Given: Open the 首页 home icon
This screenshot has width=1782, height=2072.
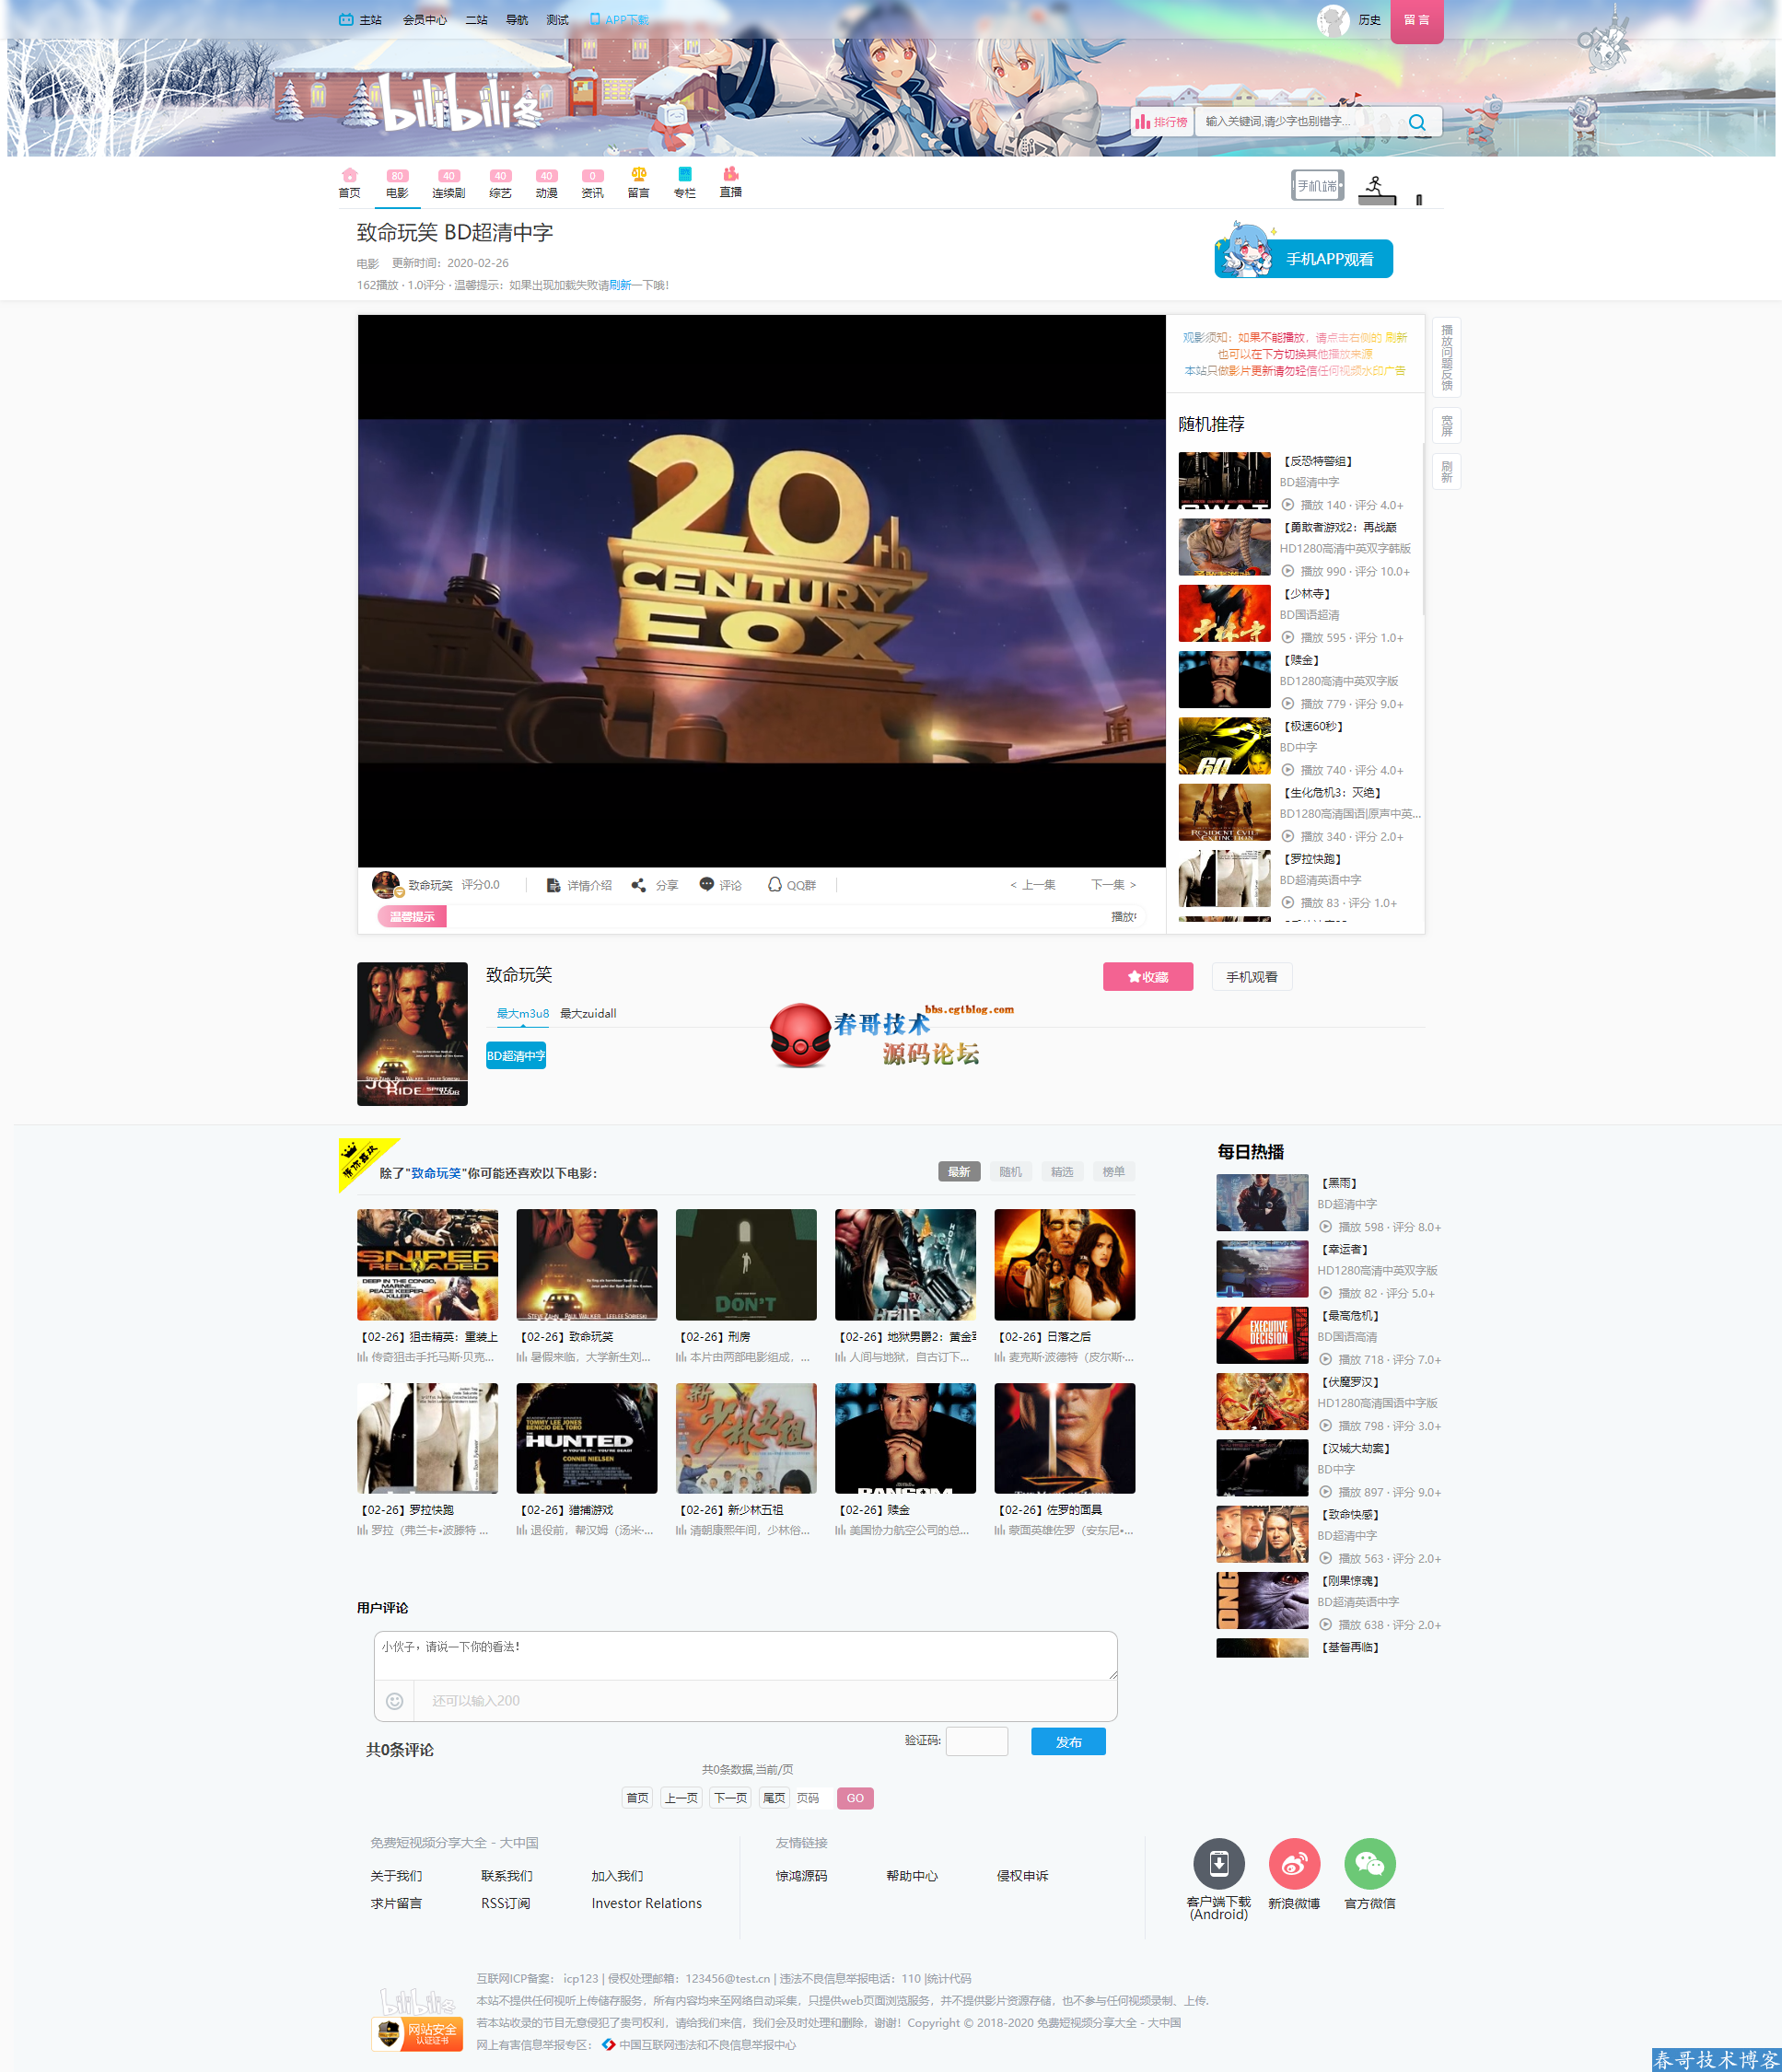Looking at the screenshot, I should click(x=349, y=175).
